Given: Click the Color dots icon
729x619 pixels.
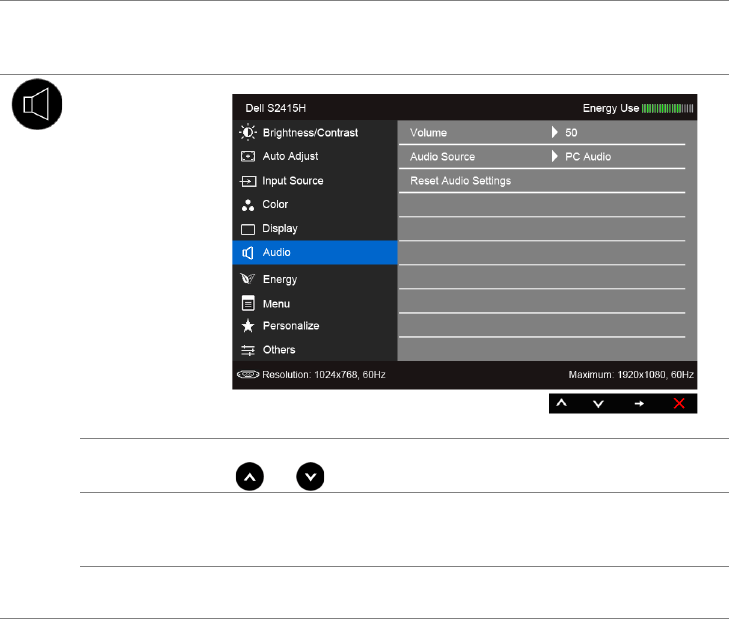Looking at the screenshot, I should (248, 205).
